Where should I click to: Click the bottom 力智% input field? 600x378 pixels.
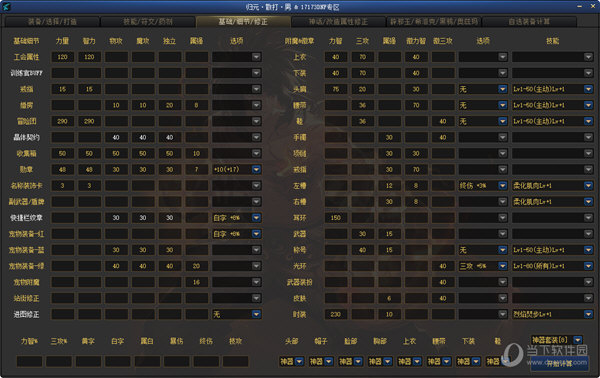(x=29, y=361)
